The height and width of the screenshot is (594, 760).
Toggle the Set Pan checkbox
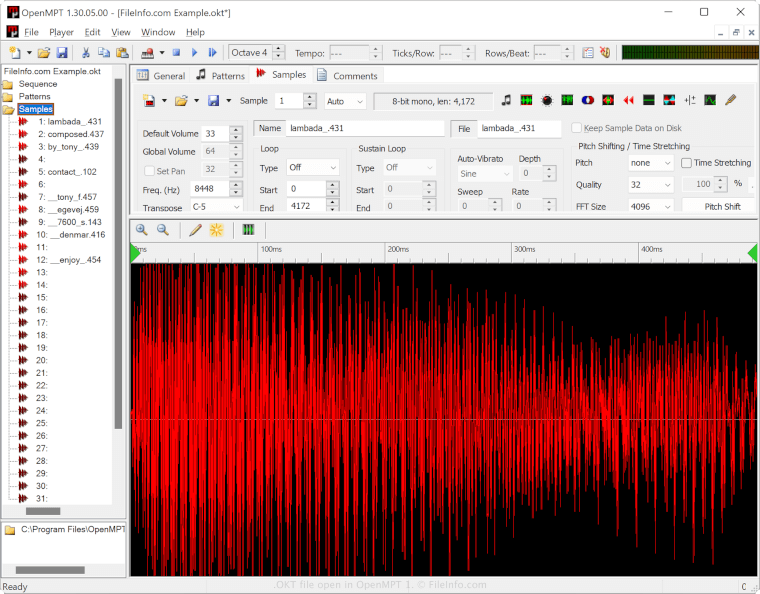pyautogui.click(x=150, y=171)
